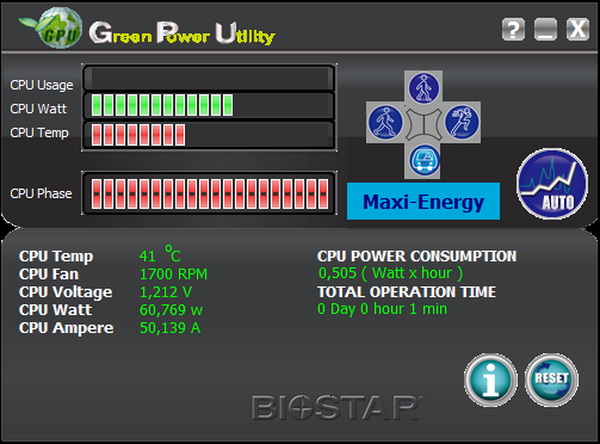Click the 1,212 V voltage value
Screen dimensions: 600x444
[165, 292]
